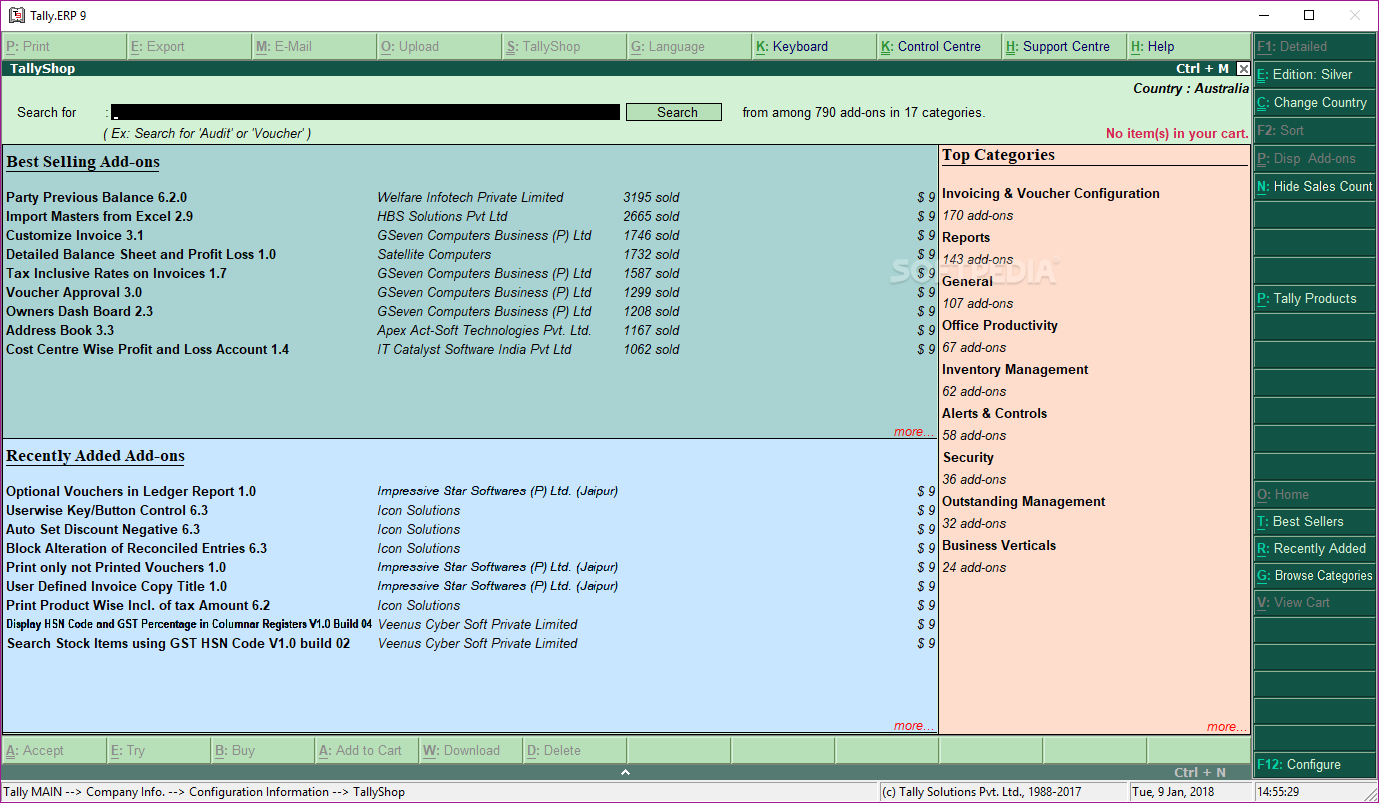Click the Edition: Silver side button
This screenshot has width=1379, height=803.
1315,74
